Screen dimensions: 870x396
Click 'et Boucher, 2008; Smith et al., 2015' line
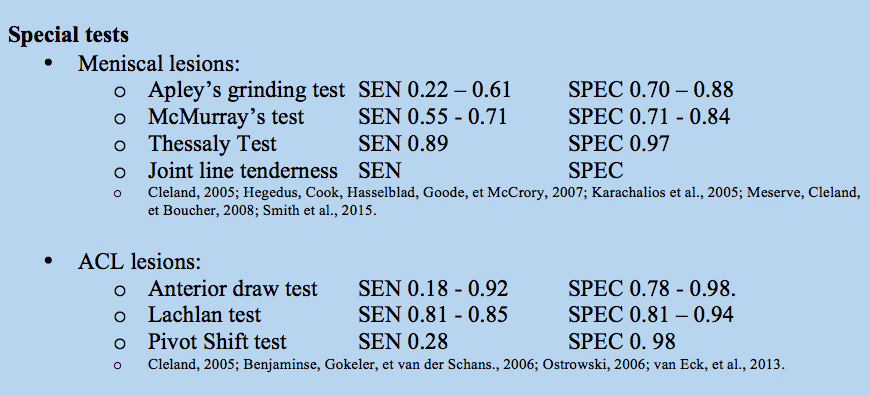pos(262,212)
